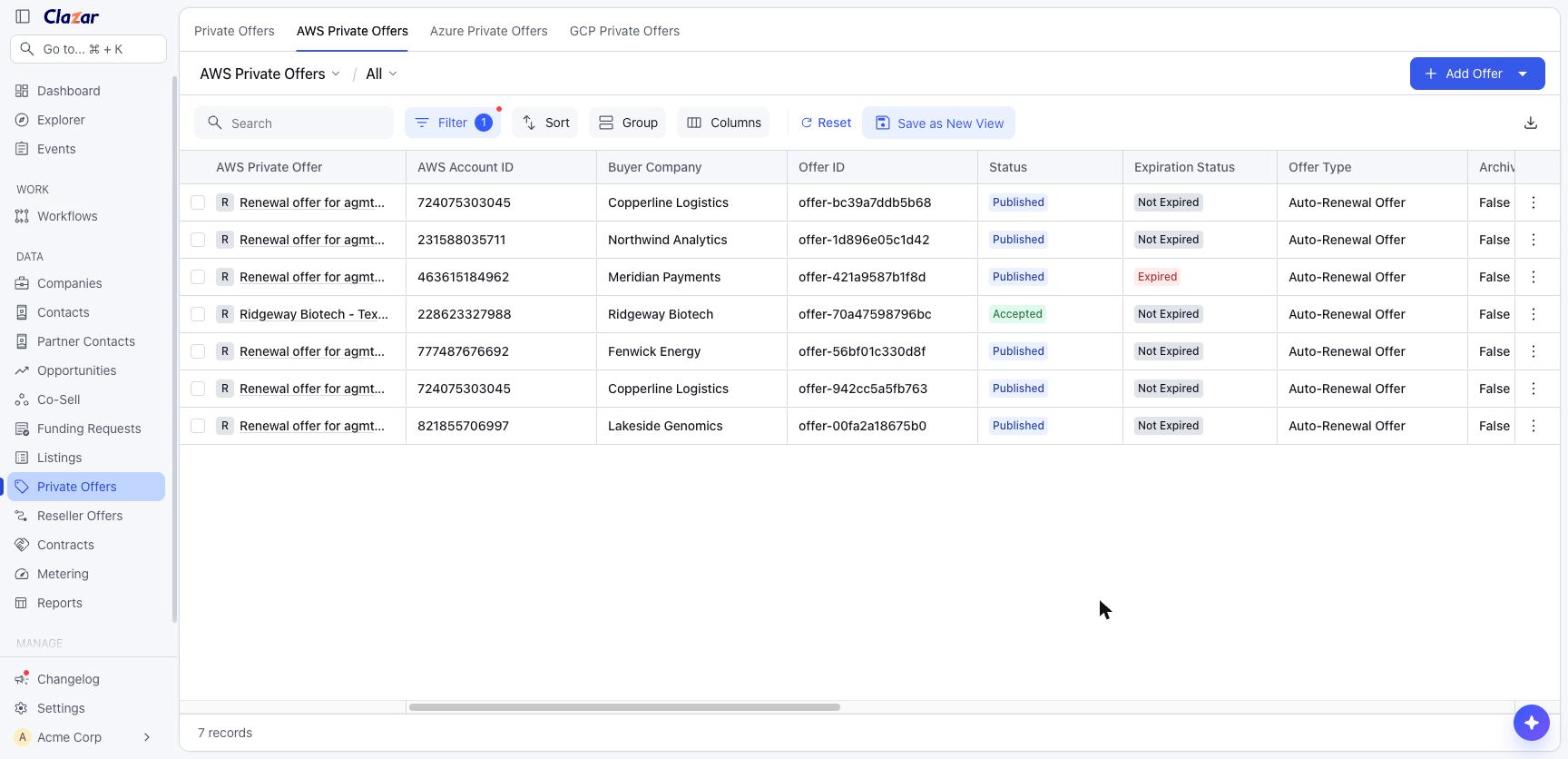Open the Go to command search box
Image resolution: width=1568 pixels, height=759 pixels.
pyautogui.click(x=88, y=49)
